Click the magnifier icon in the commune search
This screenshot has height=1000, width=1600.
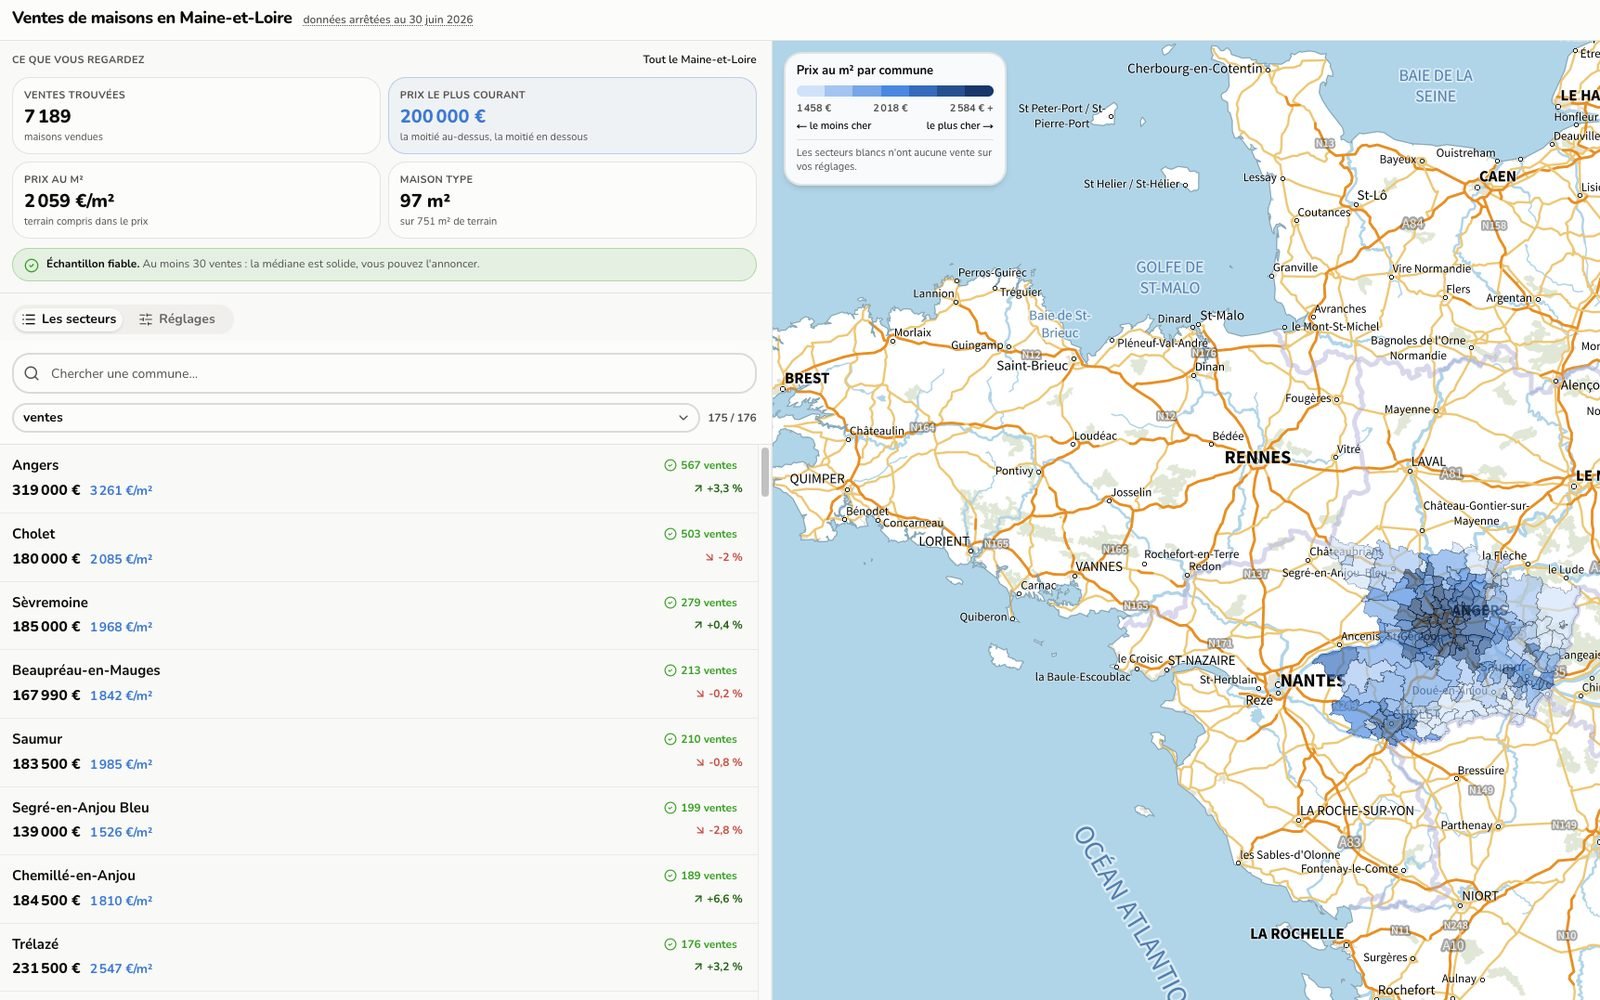tap(32, 373)
